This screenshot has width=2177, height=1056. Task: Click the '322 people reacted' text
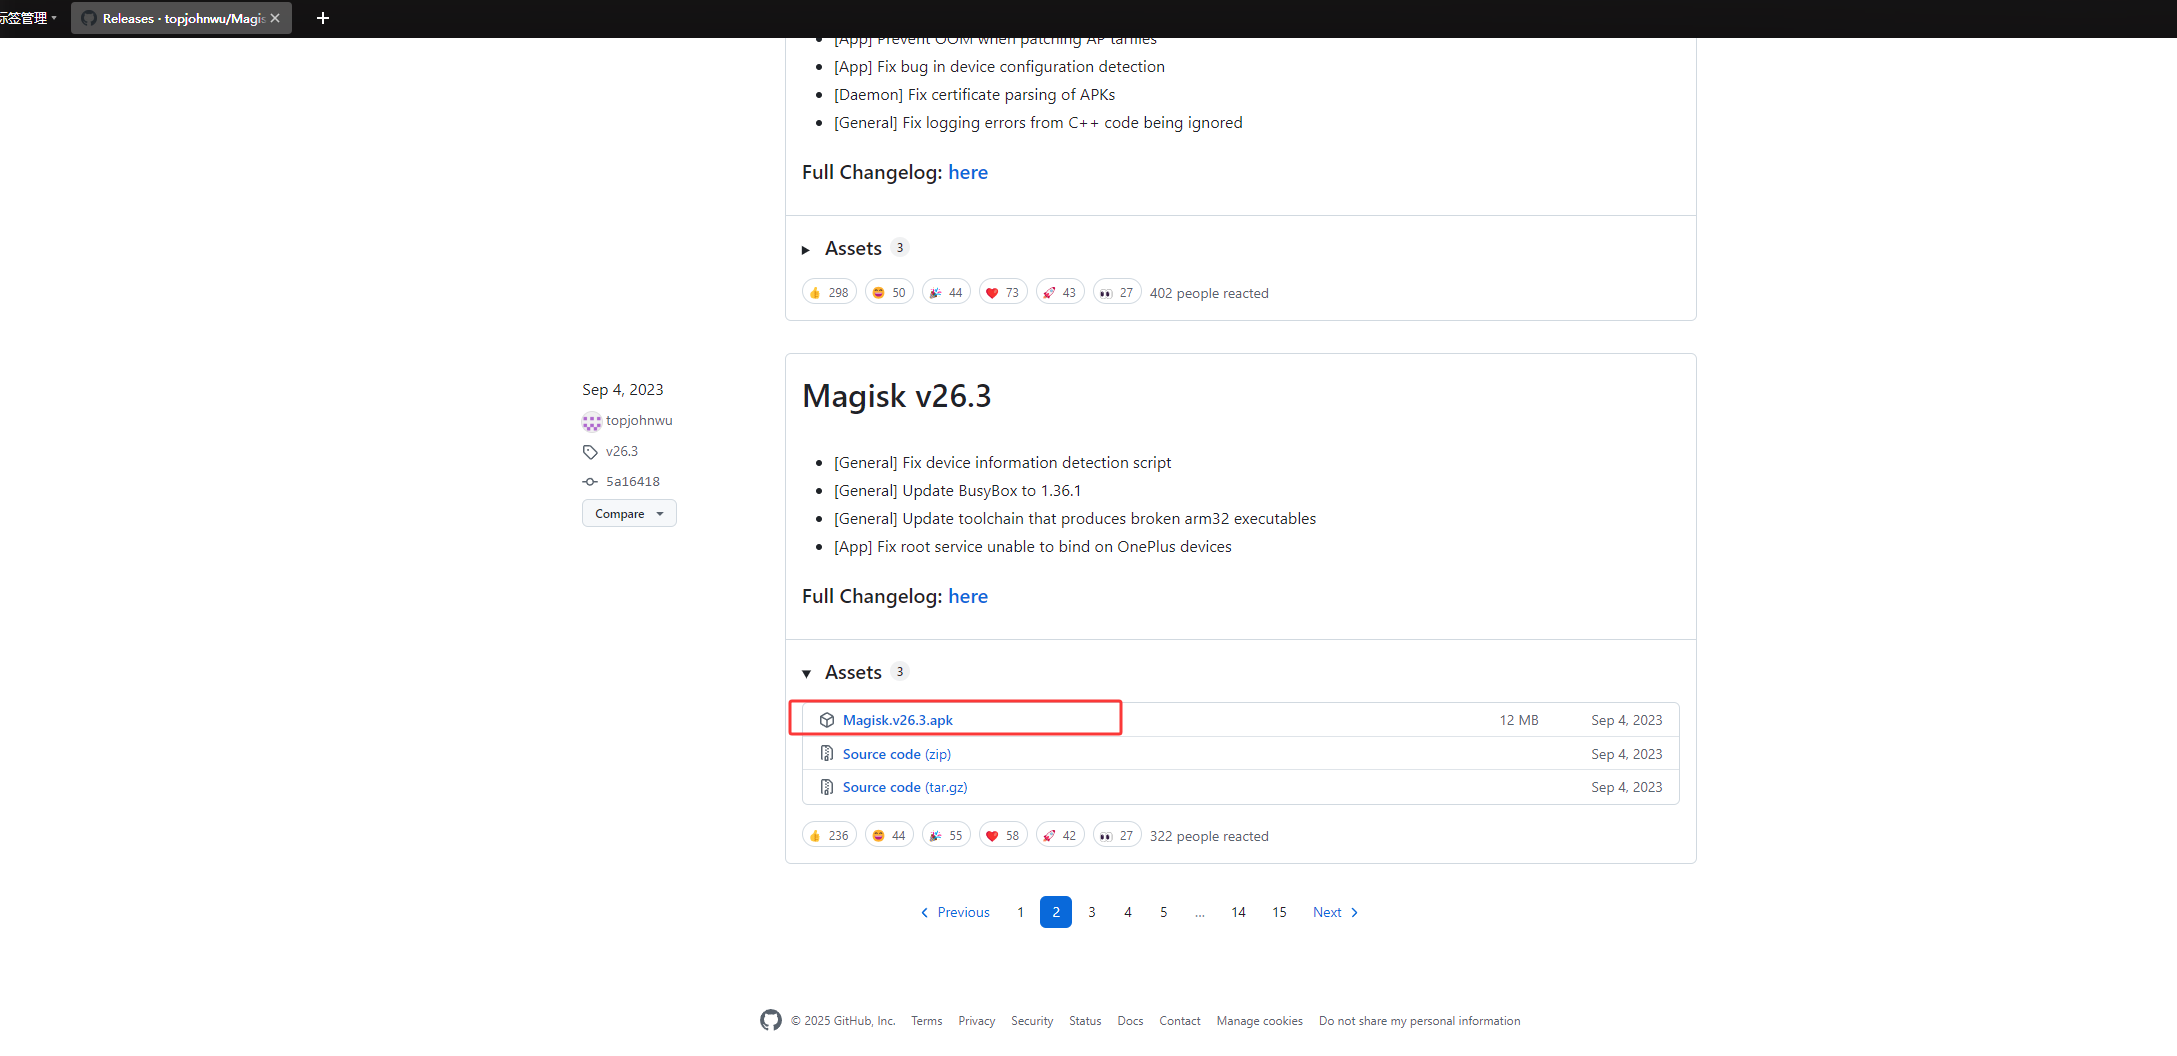[x=1209, y=836]
